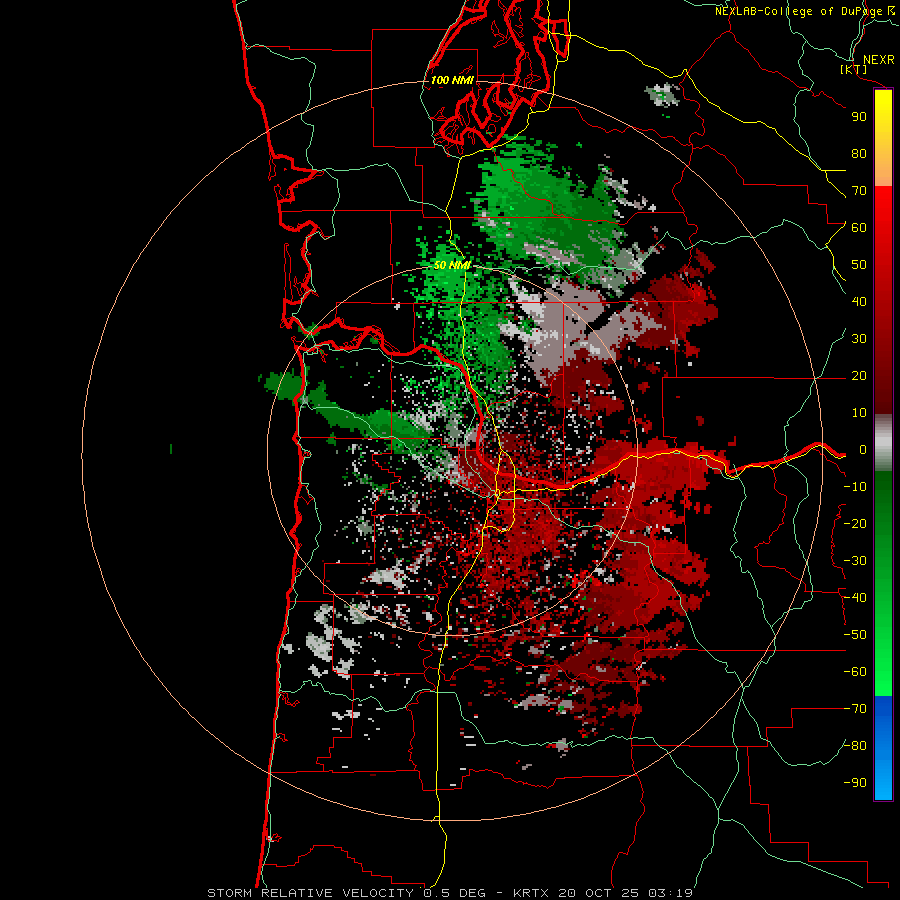Click the positive 90 value on velocity scale

click(859, 117)
